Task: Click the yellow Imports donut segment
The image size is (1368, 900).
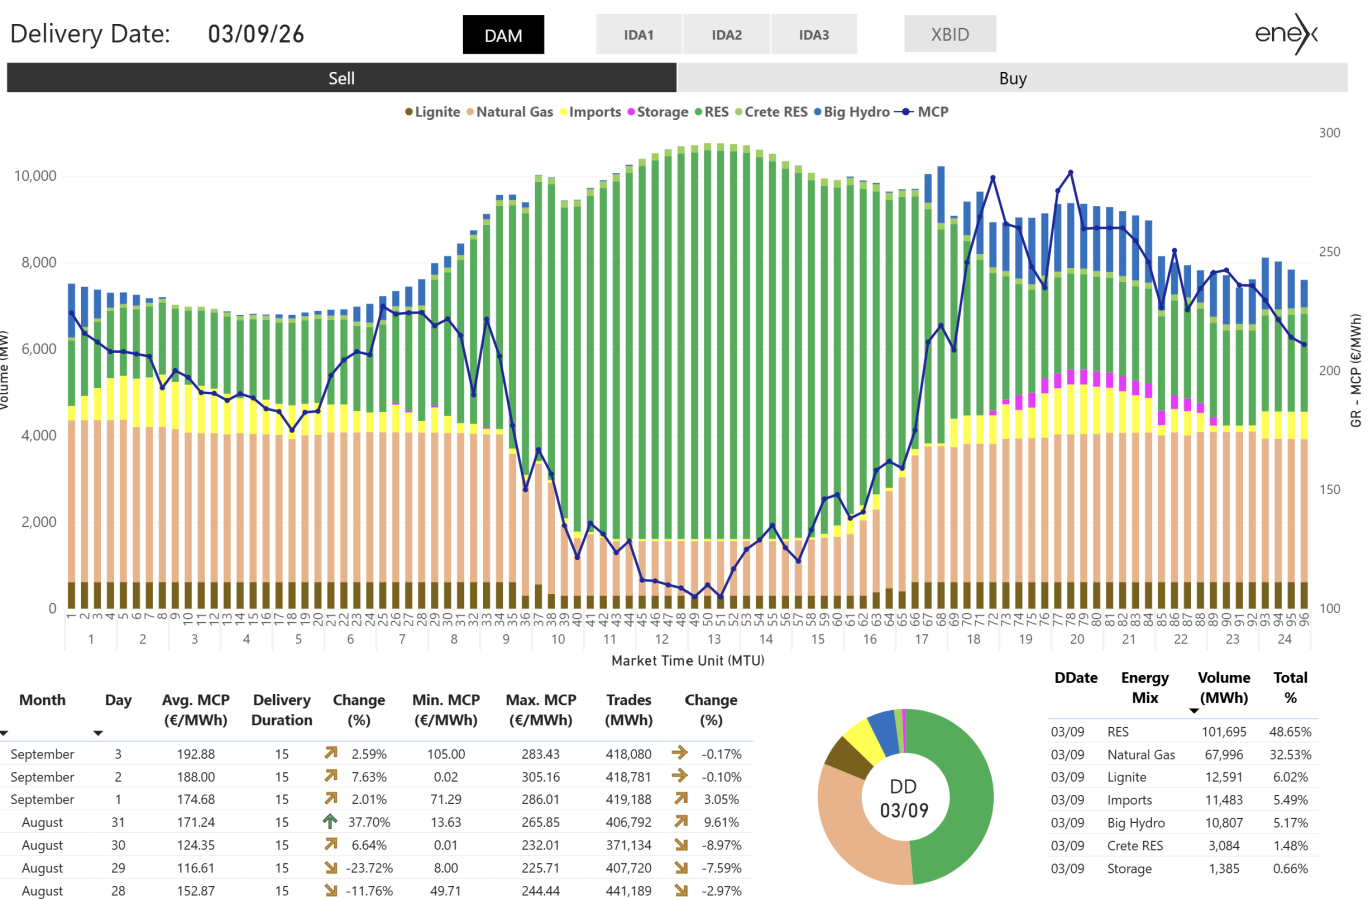Action: pos(862,737)
